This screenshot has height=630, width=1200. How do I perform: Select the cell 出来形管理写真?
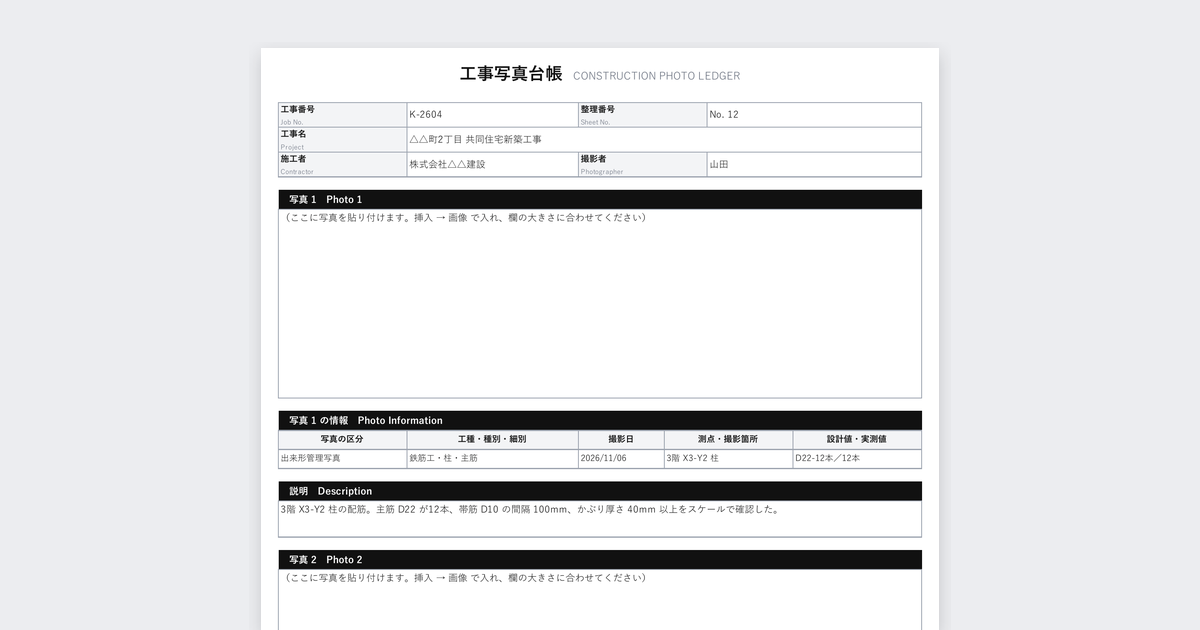[342, 458]
